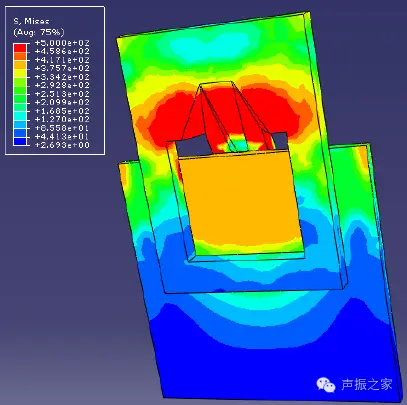Screen dimensions: 407x405
Task: Click the Avg: 75% legend label
Action: click(x=39, y=32)
